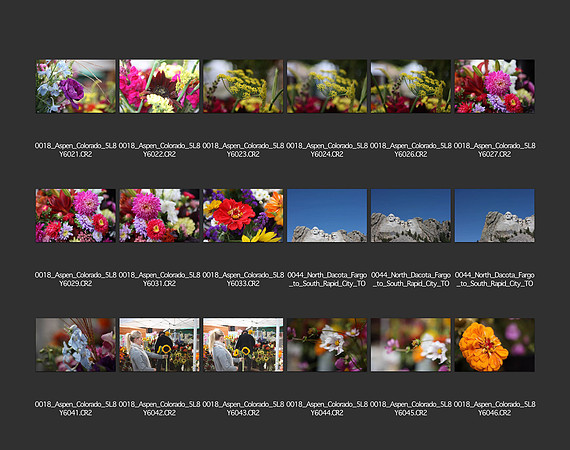
Task: Click the filename text ending Y6042.CR2
Action: (x=159, y=409)
